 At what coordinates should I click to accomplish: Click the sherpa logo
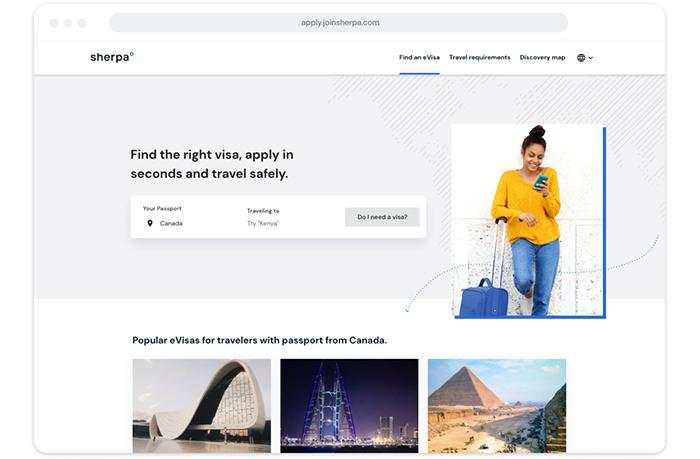(x=112, y=57)
